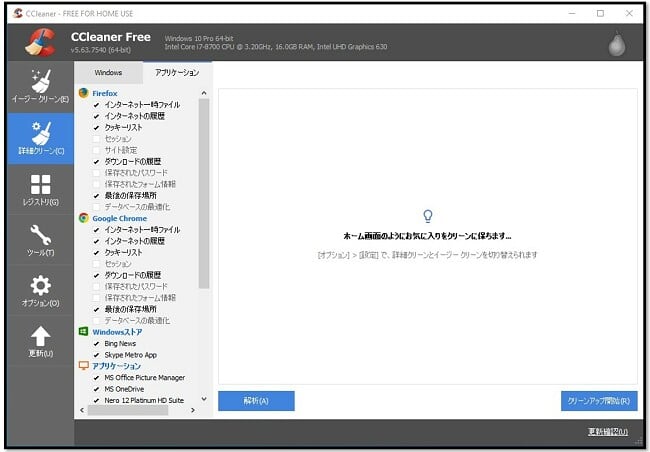Uncheck Chrome ダウンロードの履歴
The image size is (650, 452).
[x=96, y=275]
